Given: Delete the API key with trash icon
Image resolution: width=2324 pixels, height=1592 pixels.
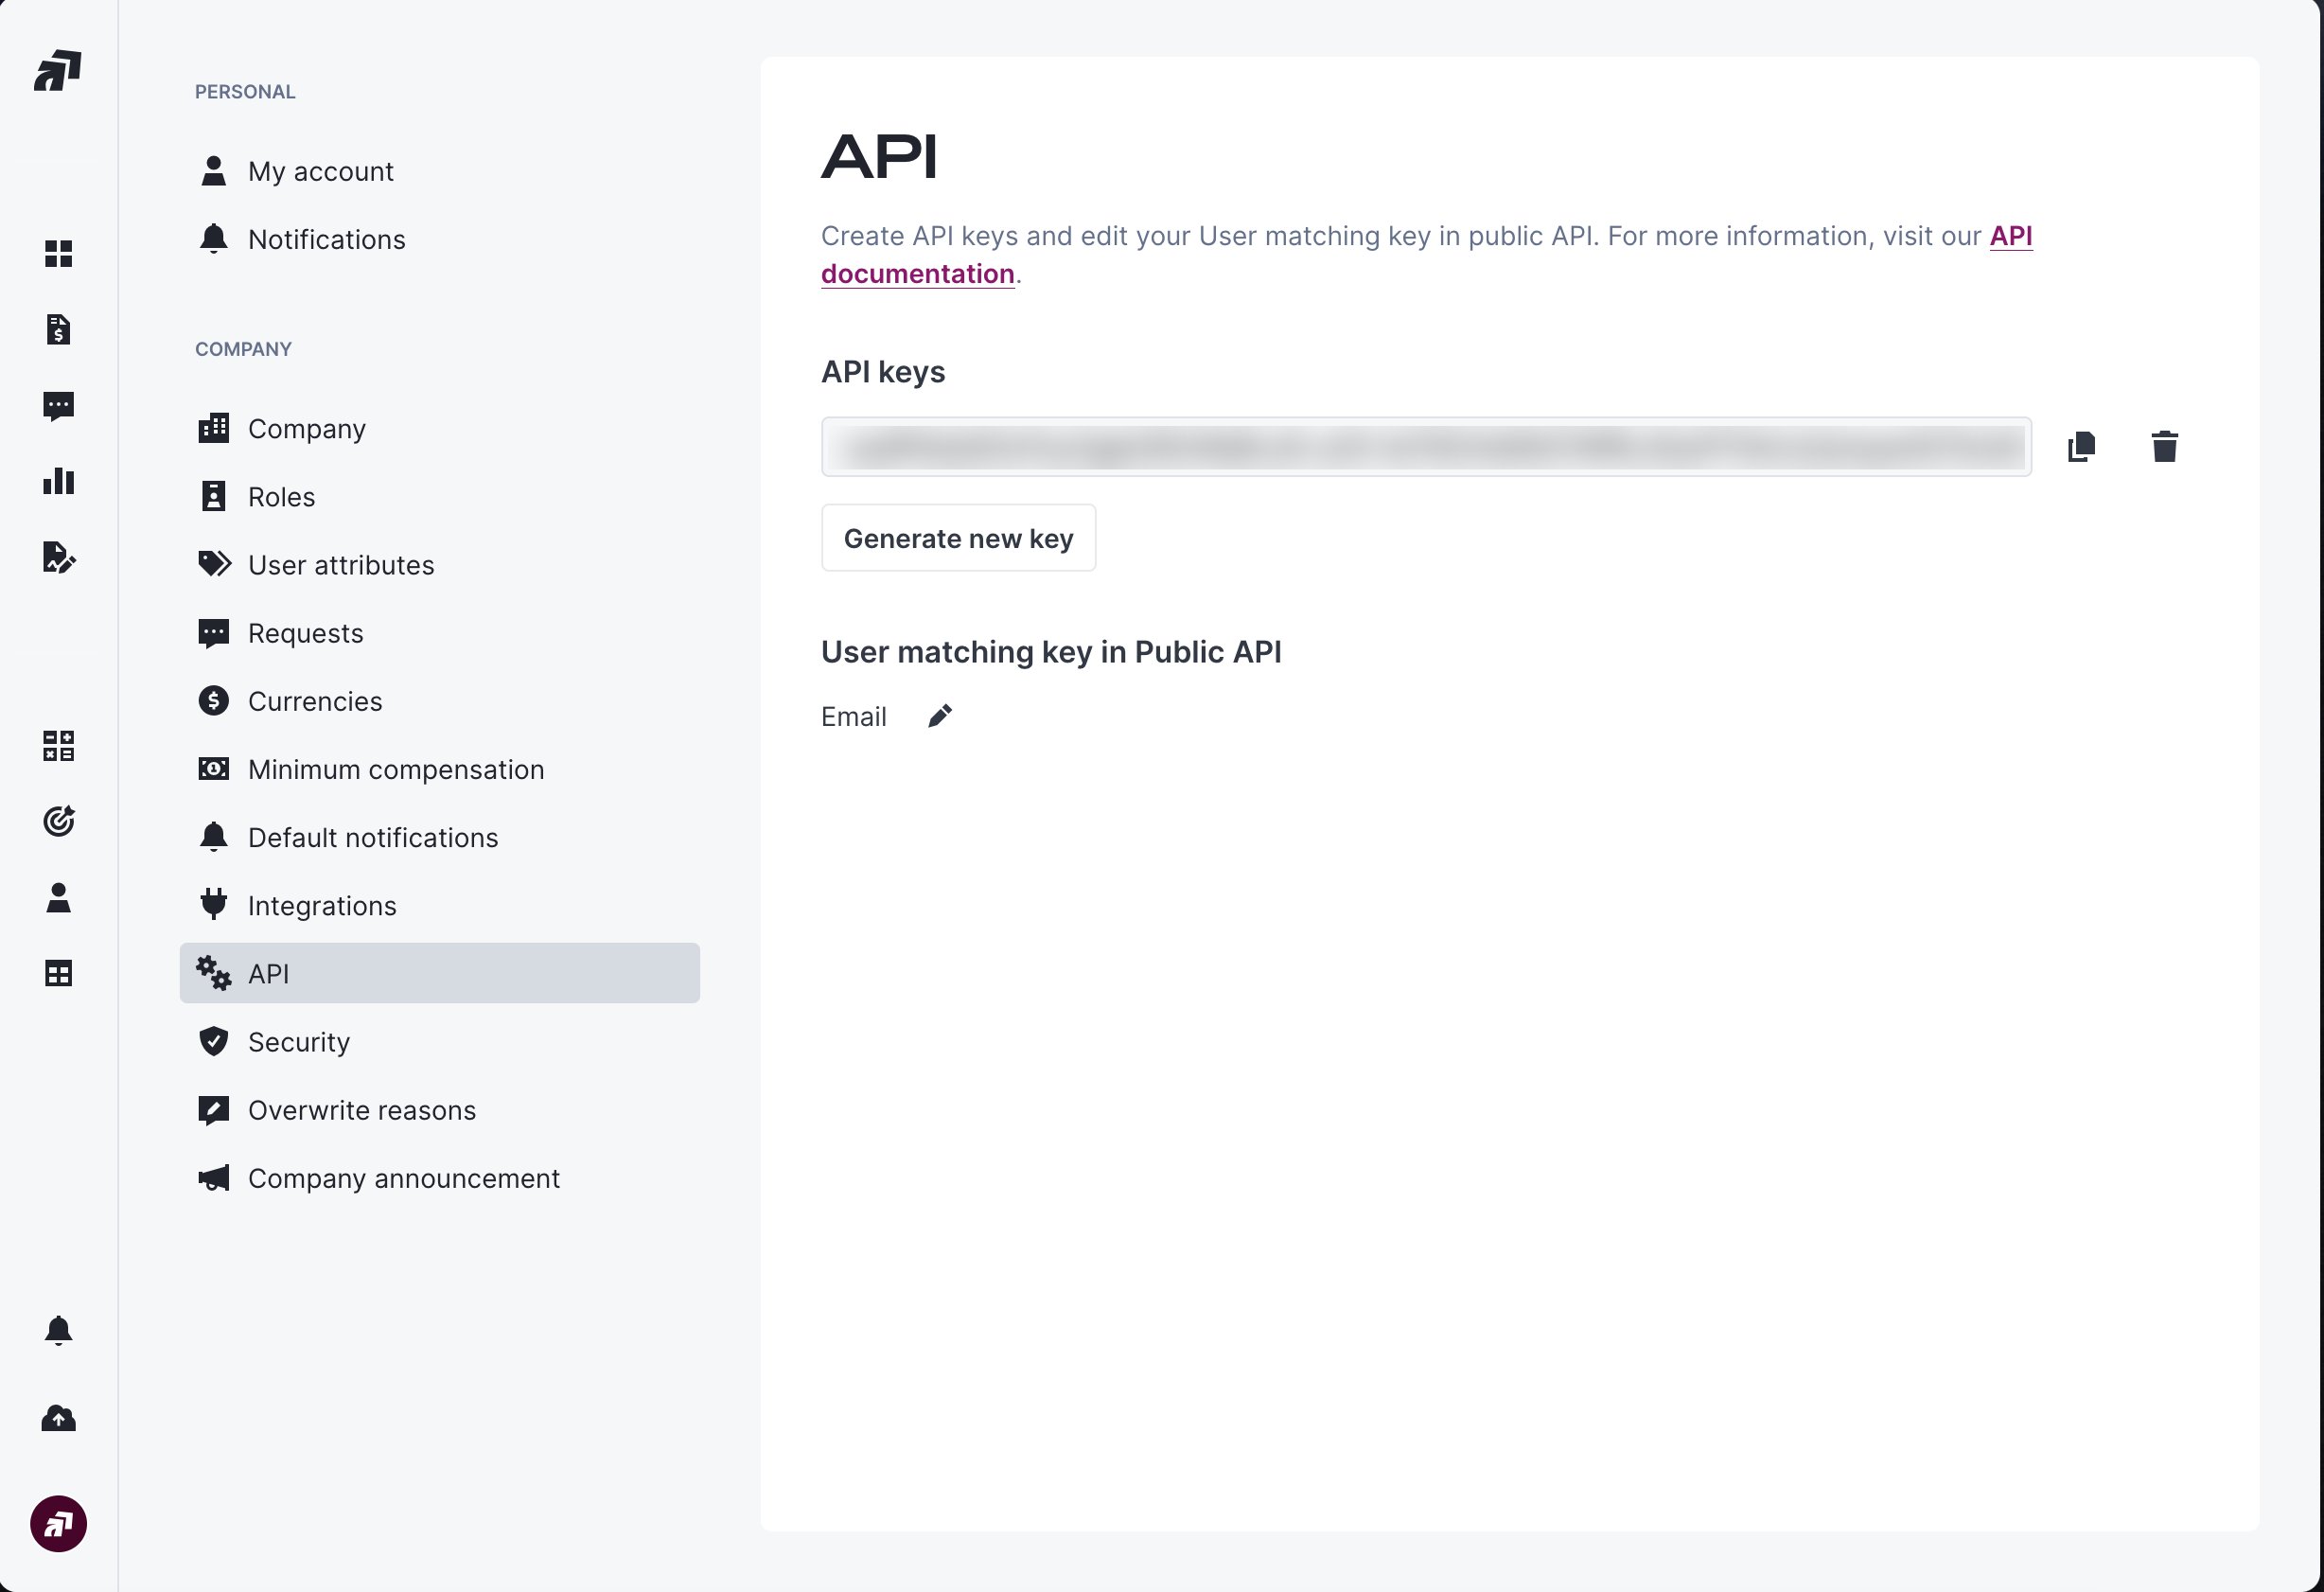Looking at the screenshot, I should (x=2164, y=446).
